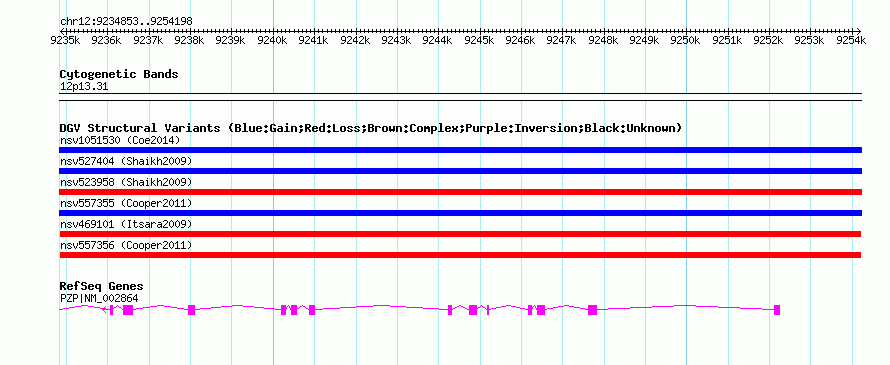Click the RefSeq Genes track heading
The image size is (890, 365).
click(102, 286)
